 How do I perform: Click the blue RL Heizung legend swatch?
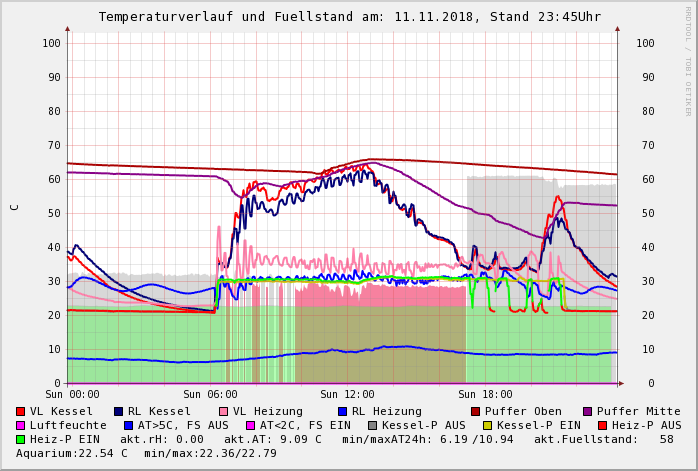point(342,411)
